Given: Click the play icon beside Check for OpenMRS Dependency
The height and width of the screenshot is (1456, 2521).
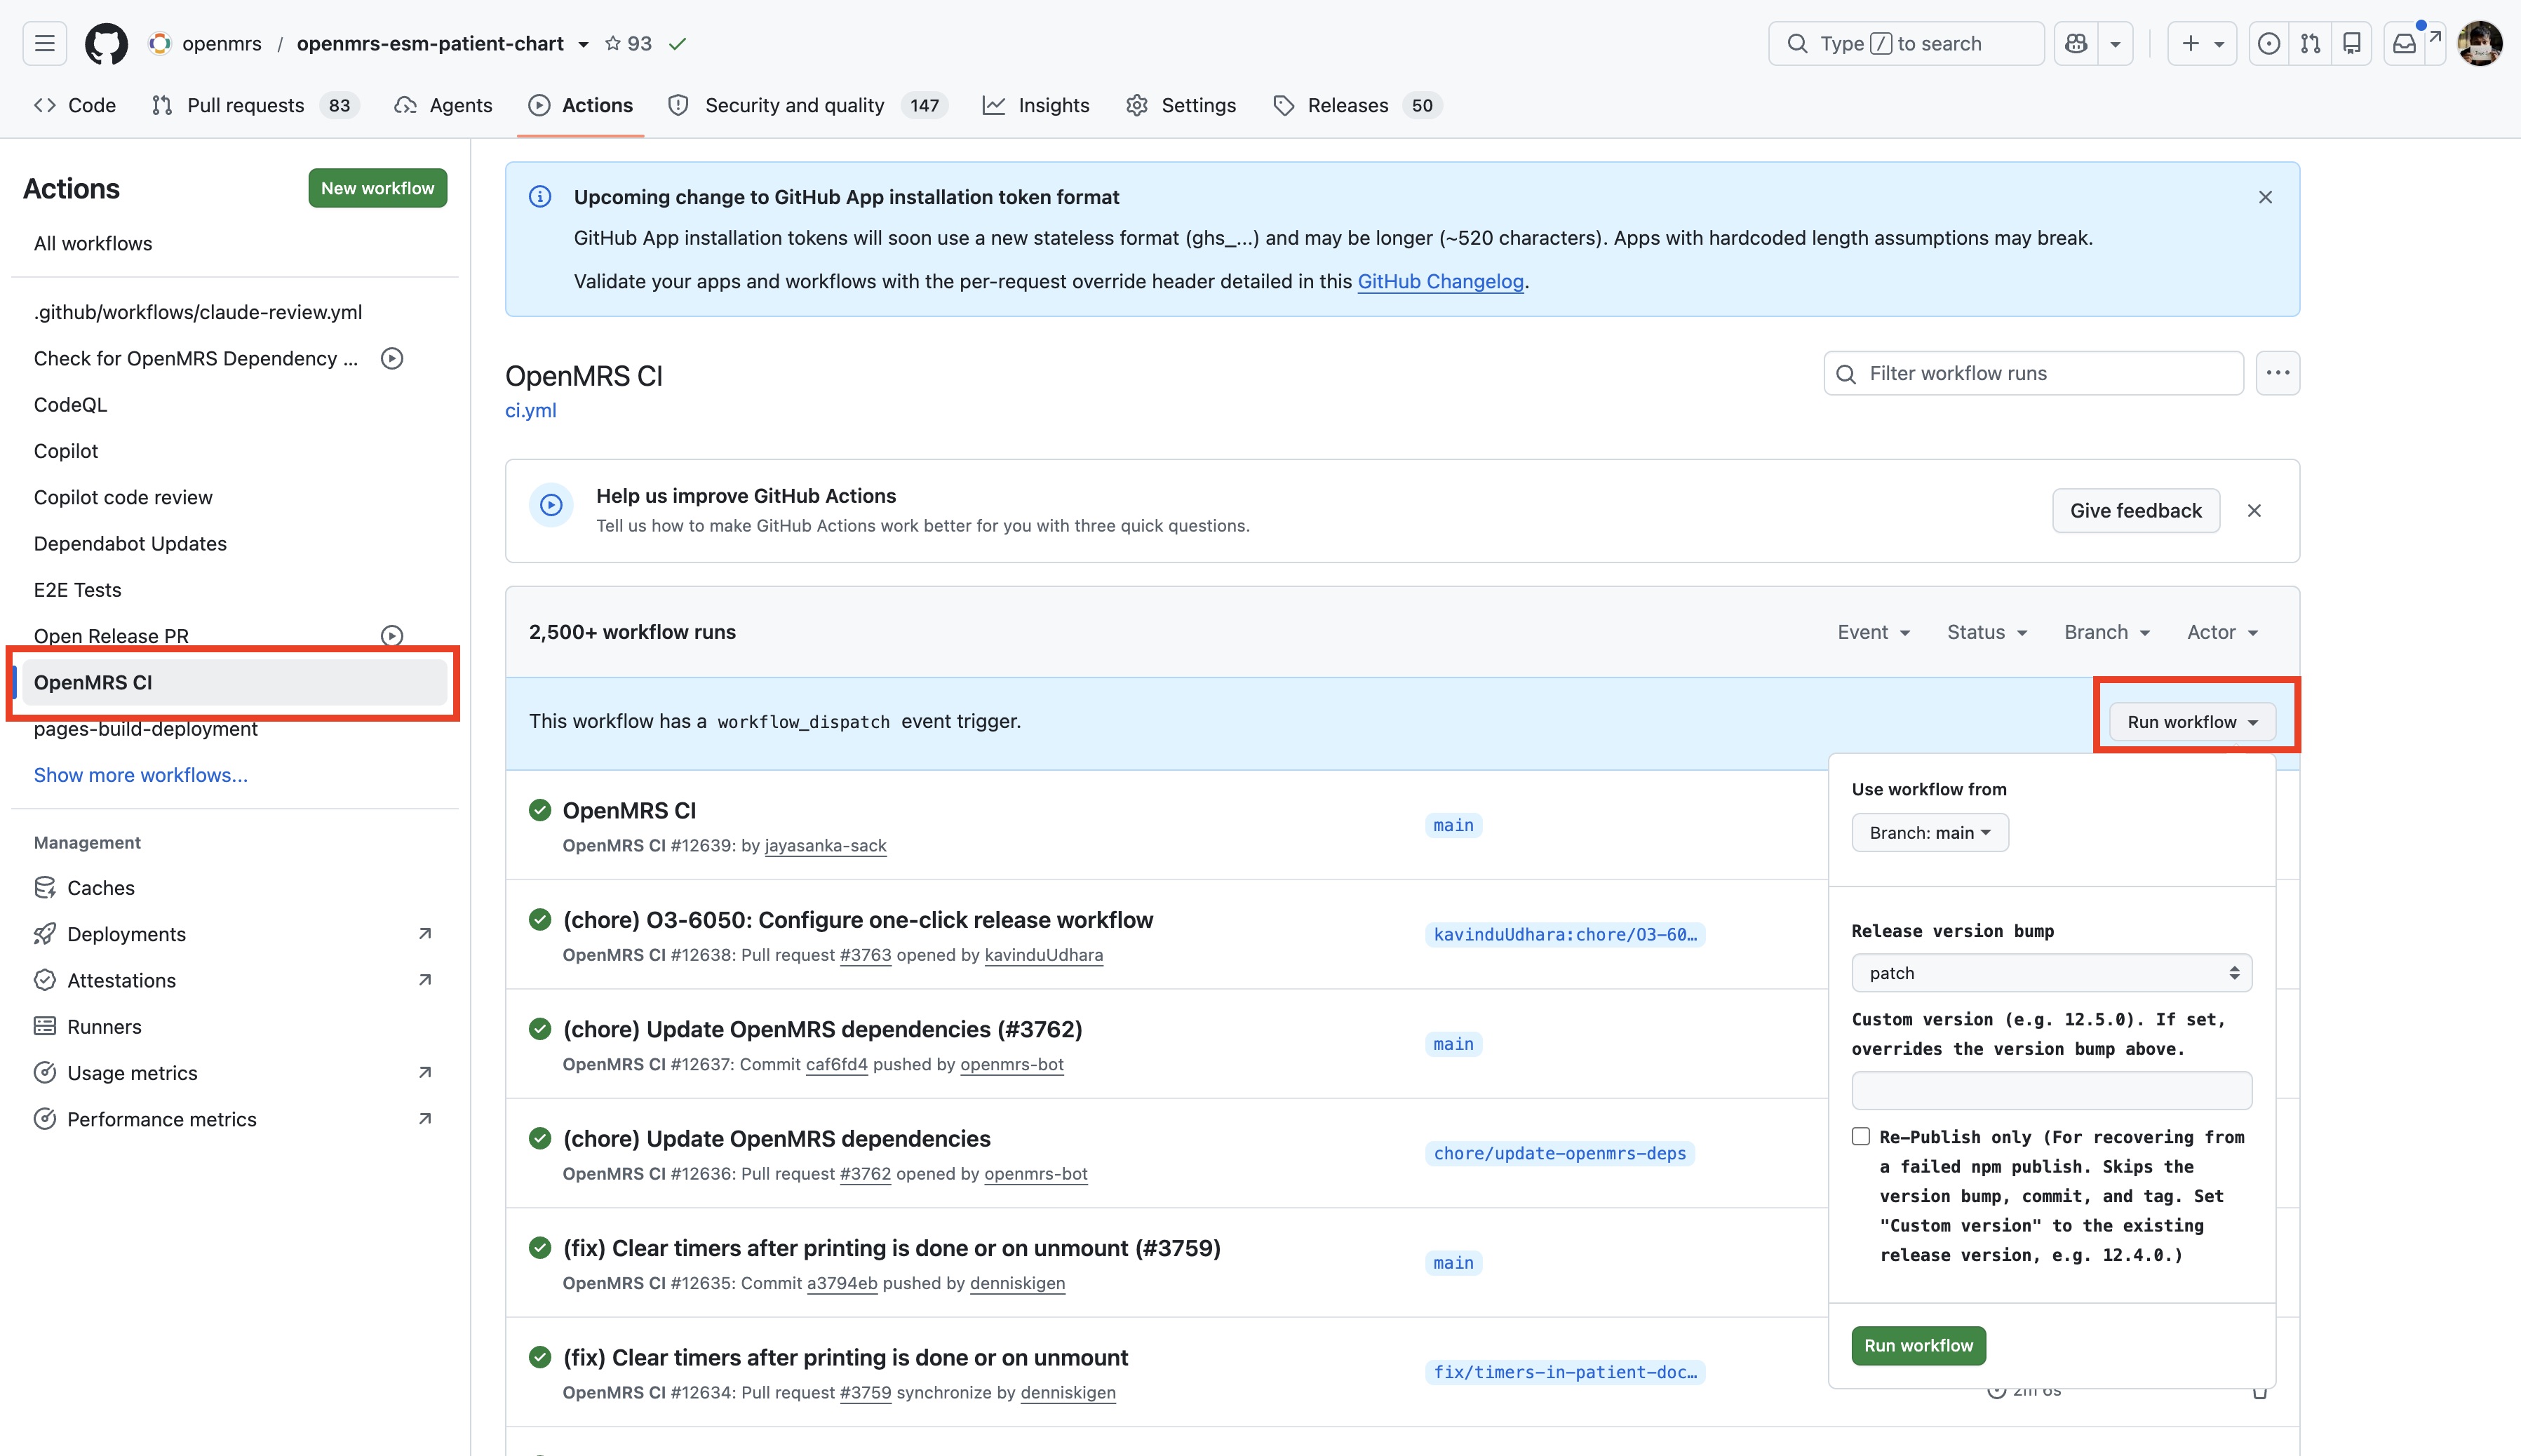Looking at the screenshot, I should [x=392, y=358].
